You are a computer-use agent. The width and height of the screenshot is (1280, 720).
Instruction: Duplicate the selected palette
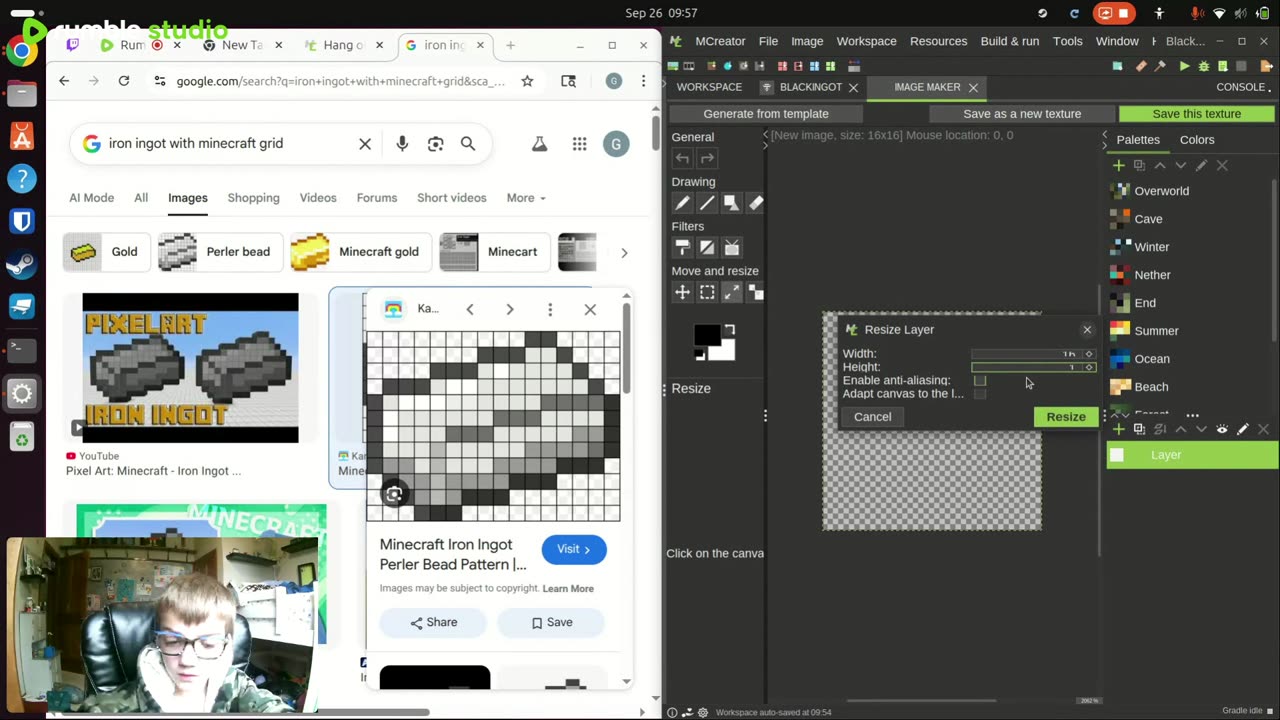(x=1139, y=165)
